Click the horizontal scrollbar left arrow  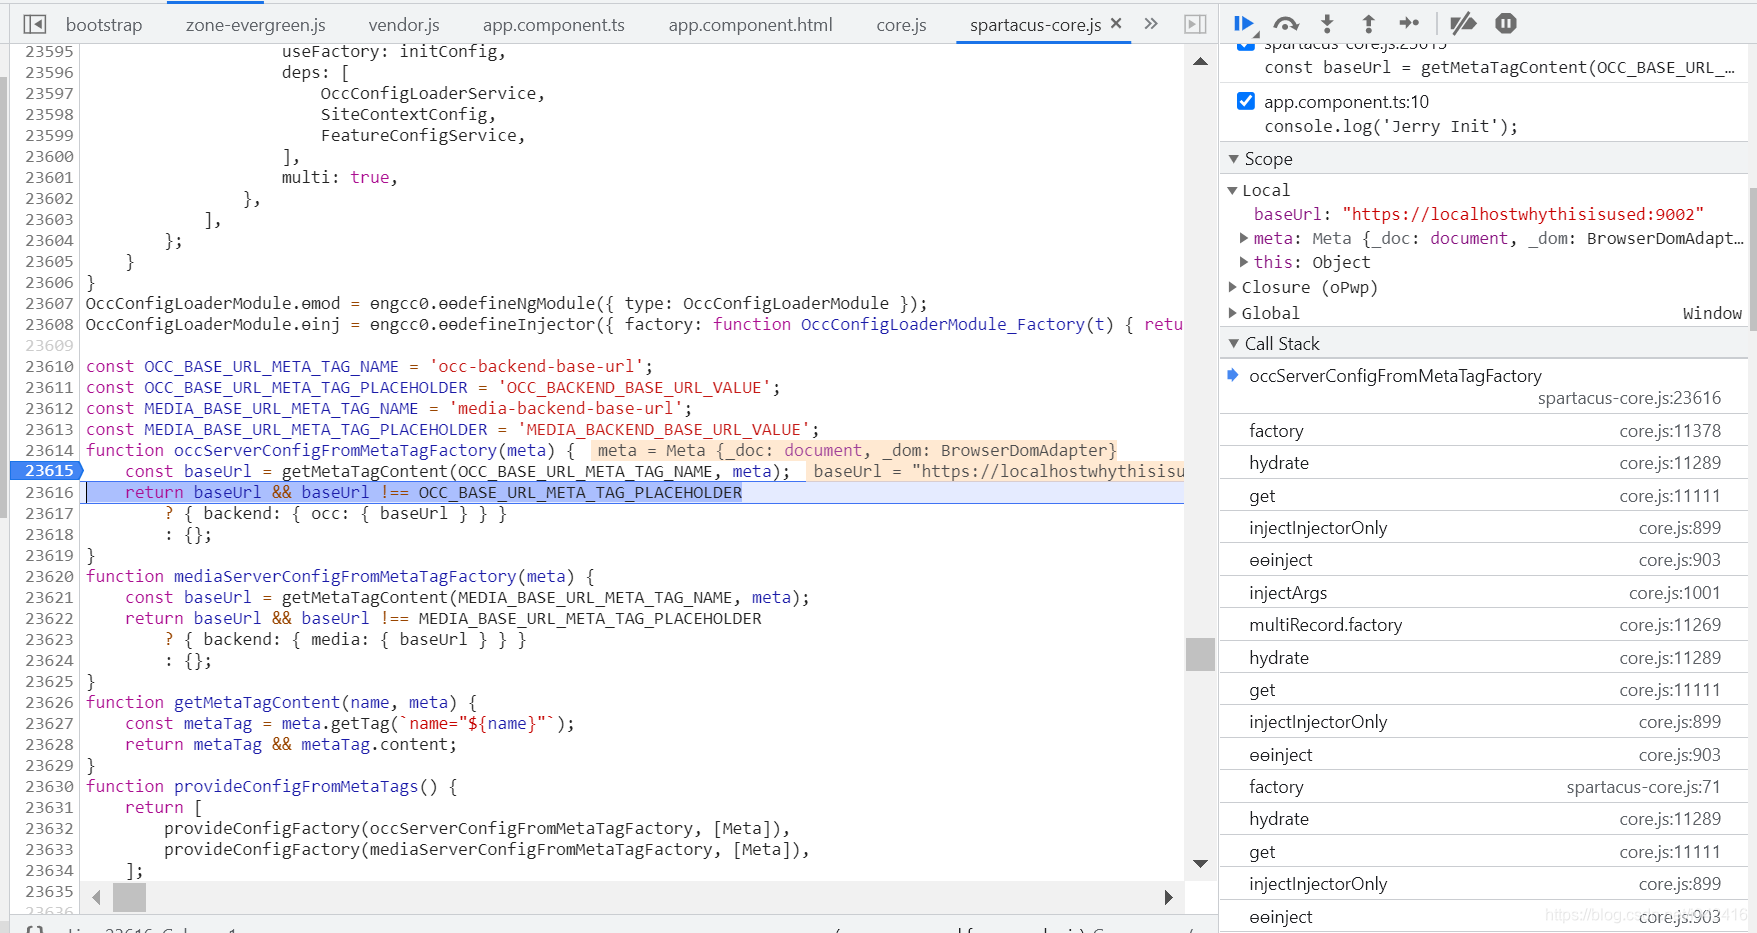click(x=96, y=897)
